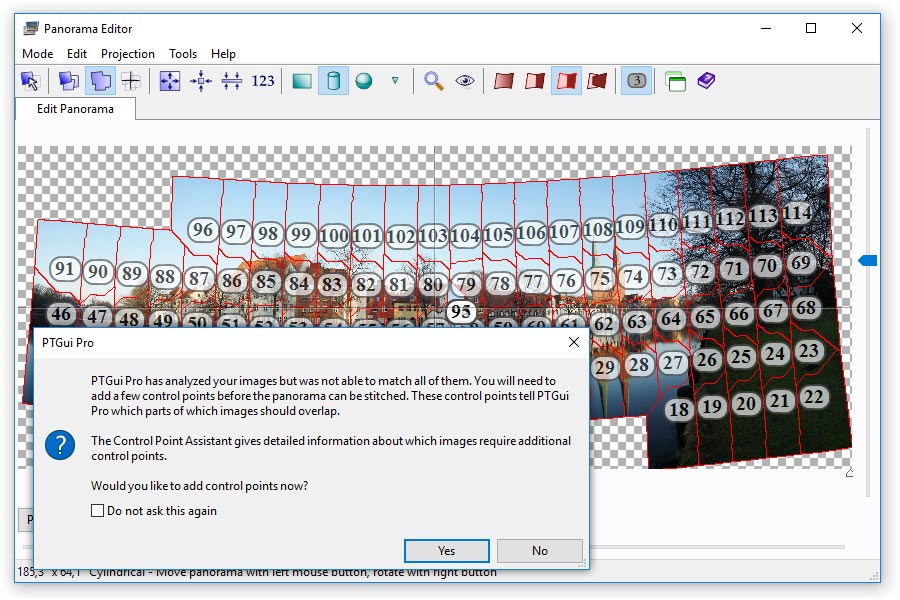Select image number 110 in the panorama
The image size is (900, 600).
663,224
